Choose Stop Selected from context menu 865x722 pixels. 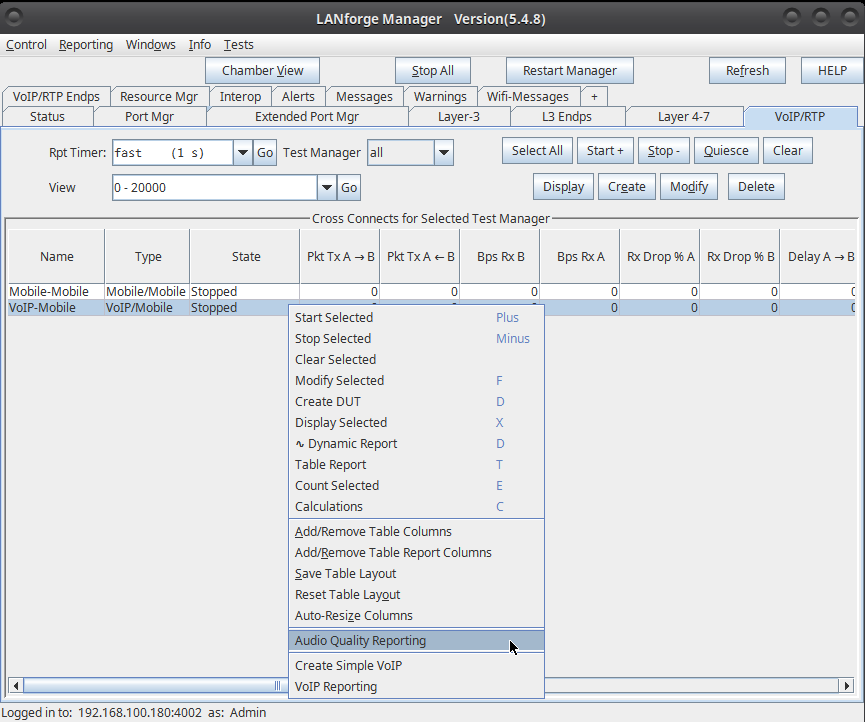pos(417,339)
